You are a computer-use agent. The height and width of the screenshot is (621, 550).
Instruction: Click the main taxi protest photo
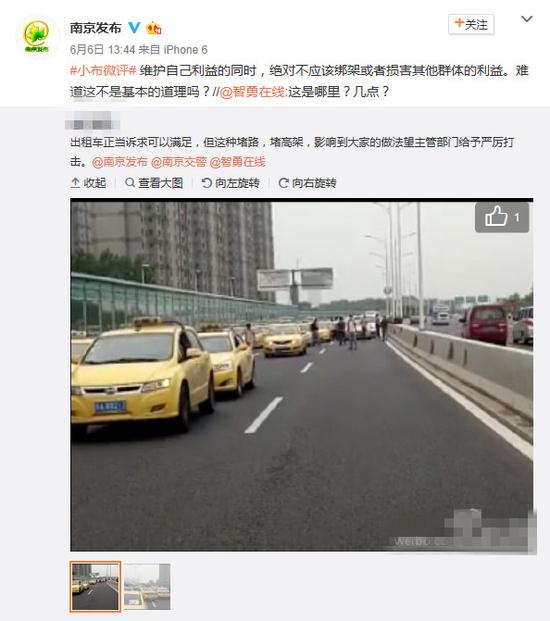(x=301, y=375)
